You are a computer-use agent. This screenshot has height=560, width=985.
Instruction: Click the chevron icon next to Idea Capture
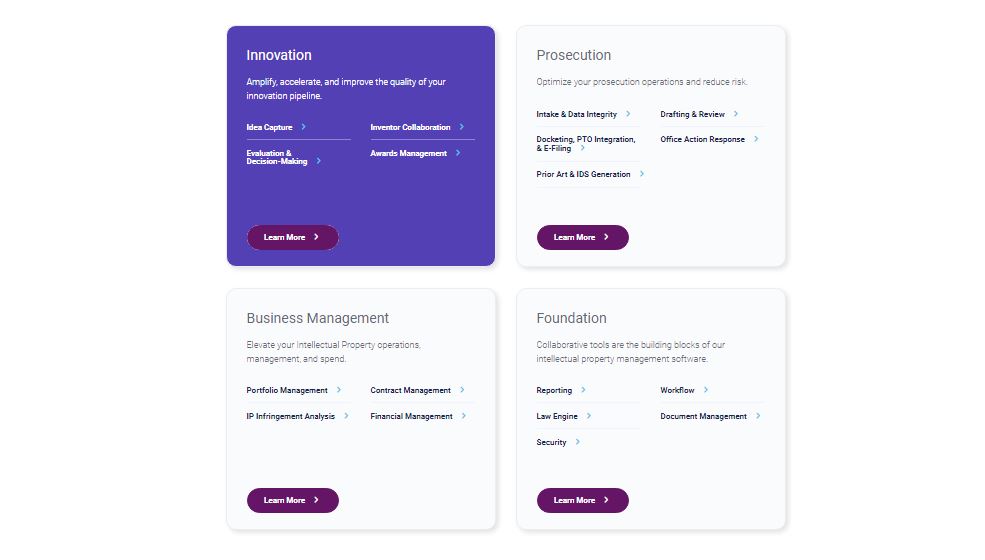(303, 127)
